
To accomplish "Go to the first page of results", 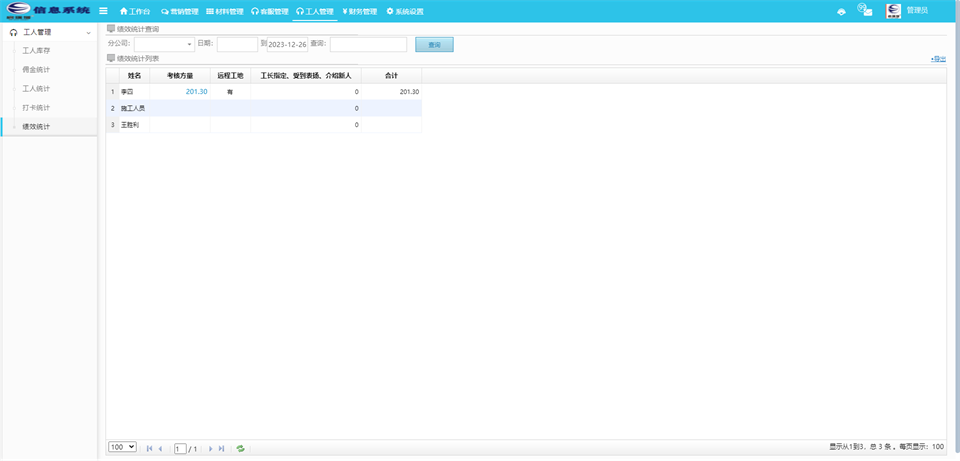I will (x=150, y=449).
